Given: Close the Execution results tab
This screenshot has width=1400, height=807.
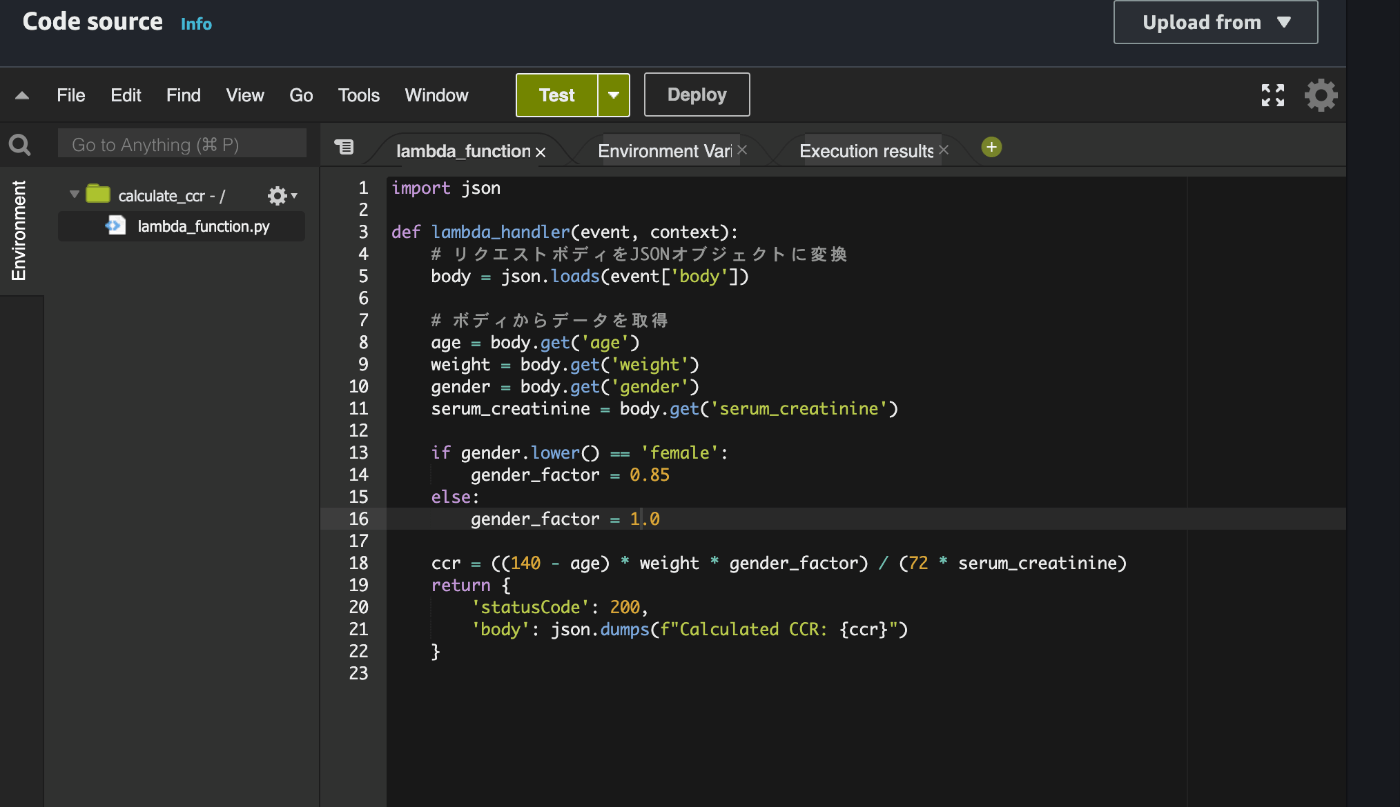Looking at the screenshot, I should tap(944, 151).
